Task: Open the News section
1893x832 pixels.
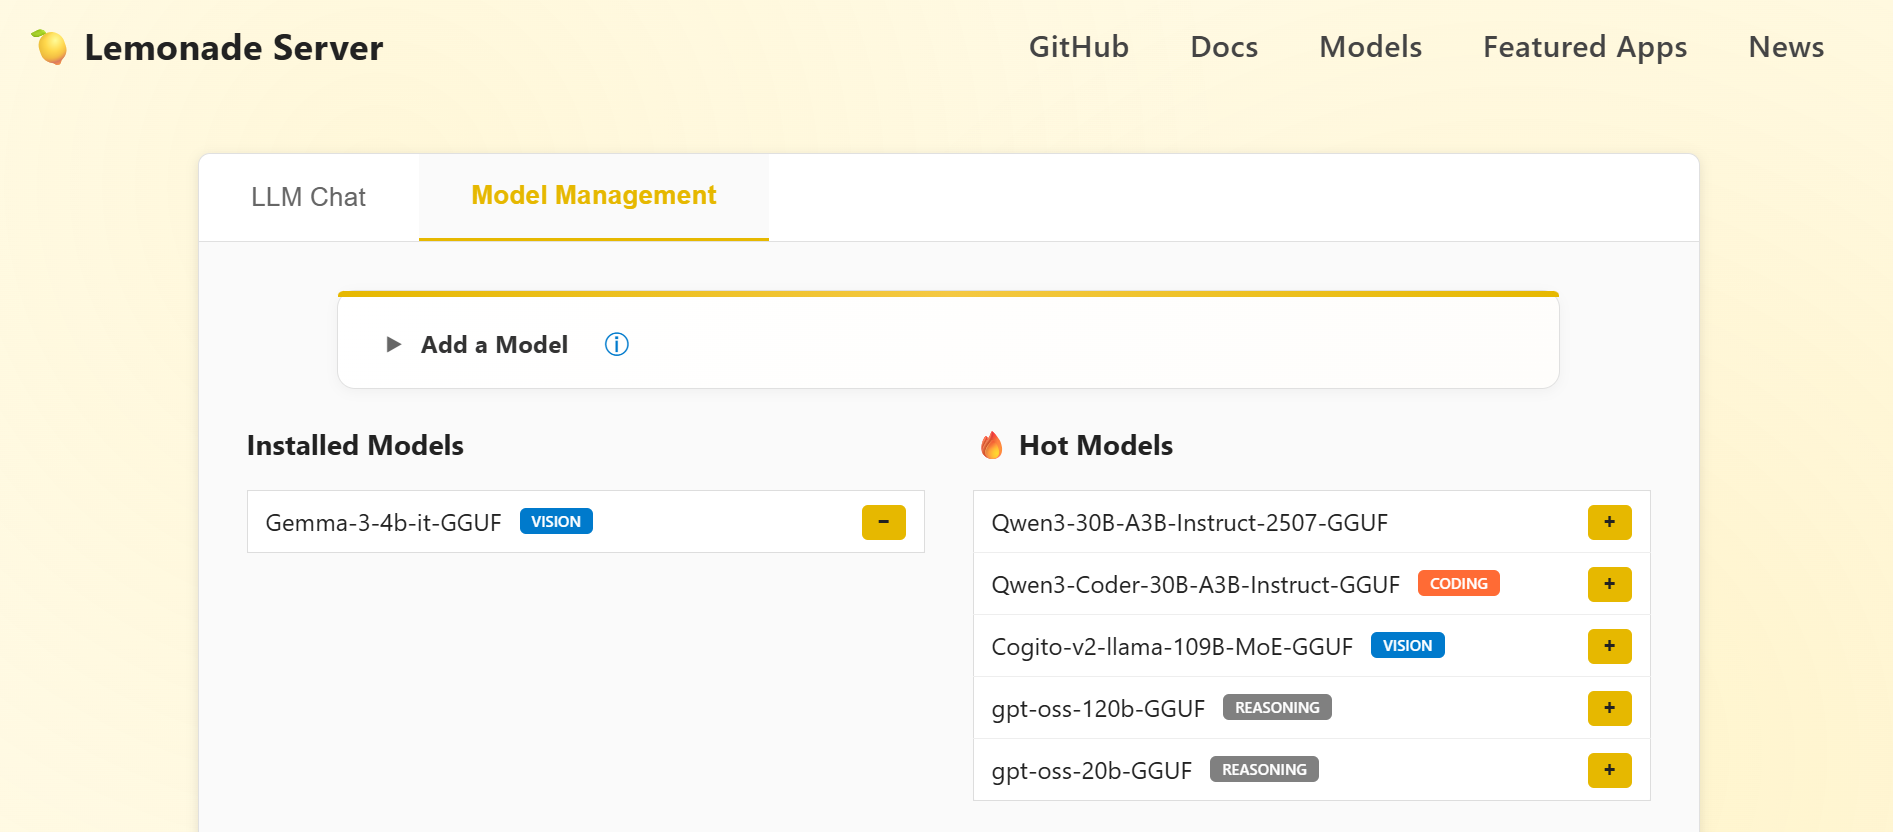Action: coord(1786,47)
